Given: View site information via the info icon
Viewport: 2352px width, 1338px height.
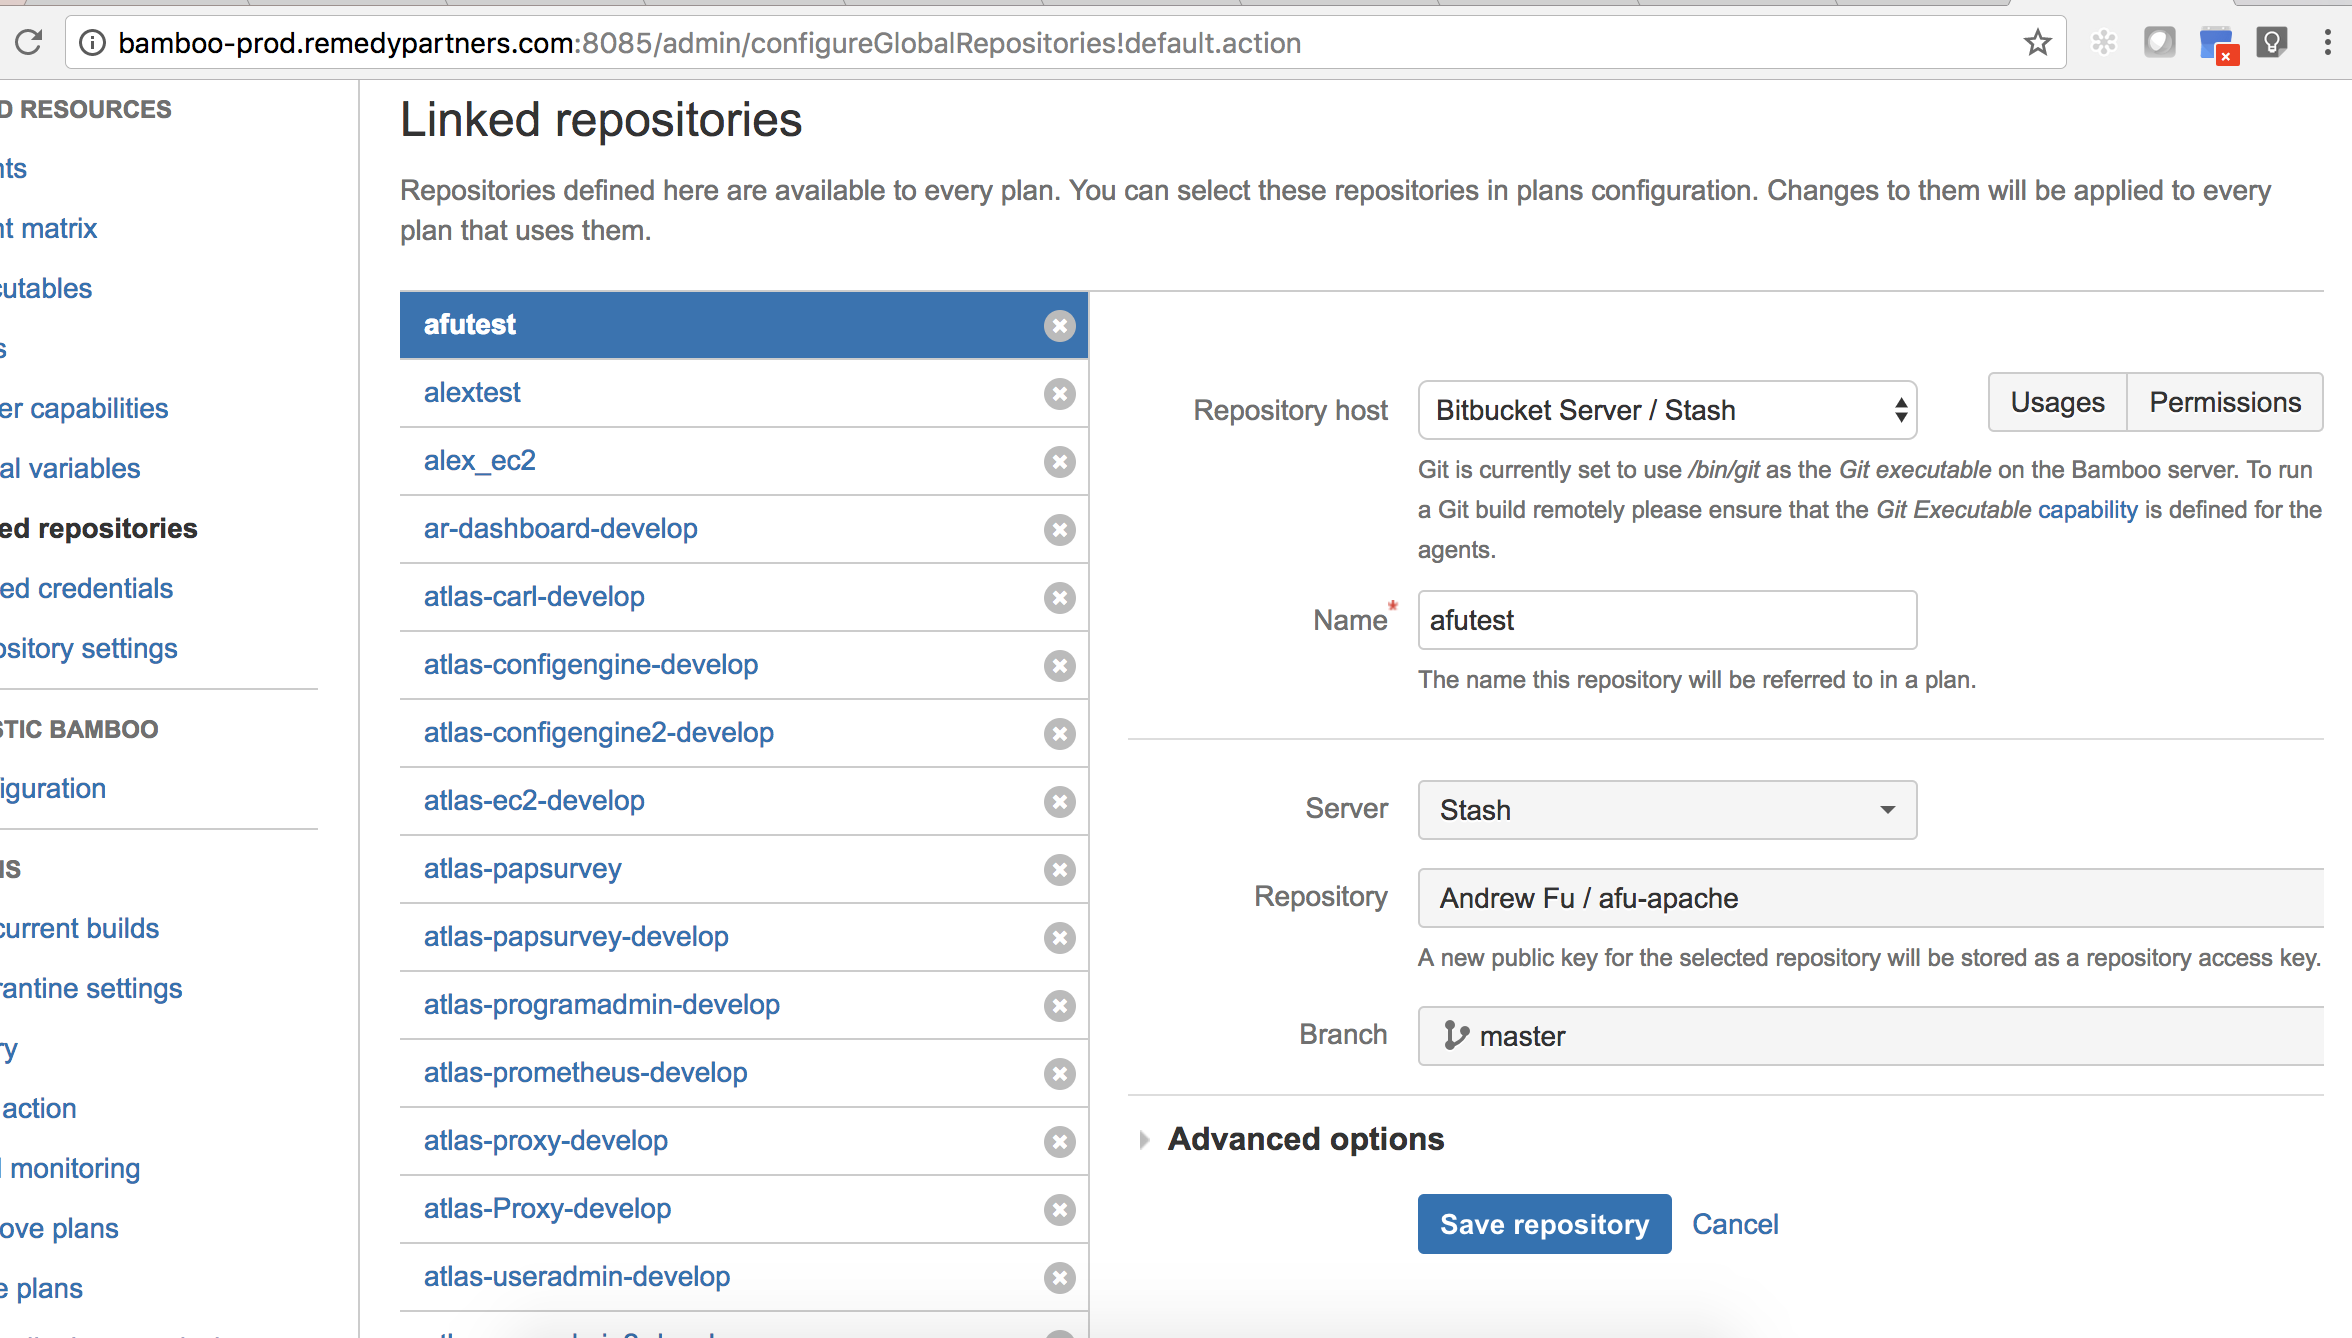Looking at the screenshot, I should coord(92,42).
